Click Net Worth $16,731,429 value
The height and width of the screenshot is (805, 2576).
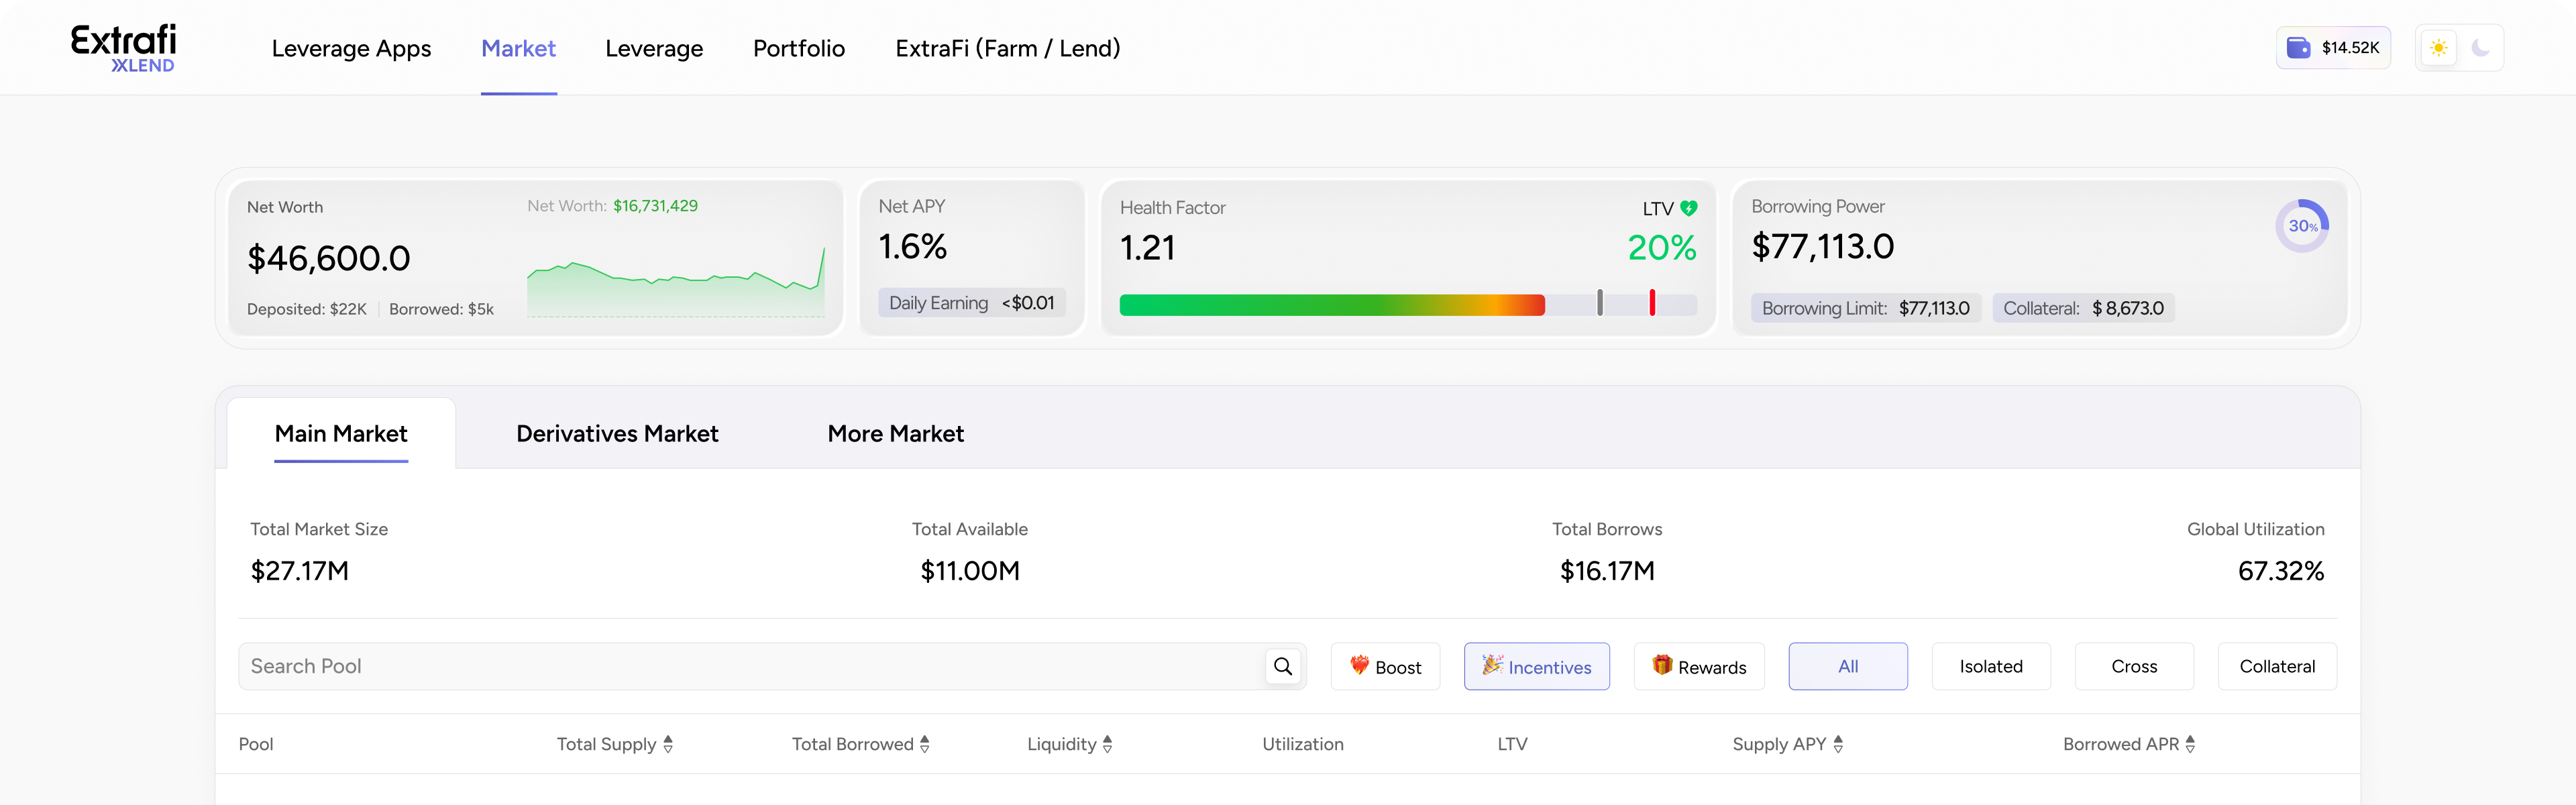pyautogui.click(x=655, y=206)
